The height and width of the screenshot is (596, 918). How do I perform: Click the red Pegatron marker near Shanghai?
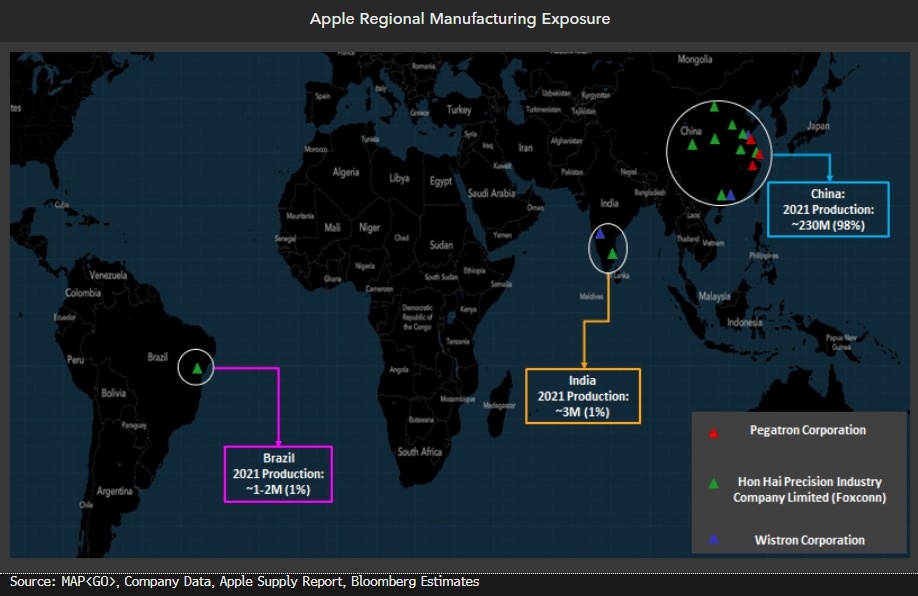pyautogui.click(x=751, y=141)
